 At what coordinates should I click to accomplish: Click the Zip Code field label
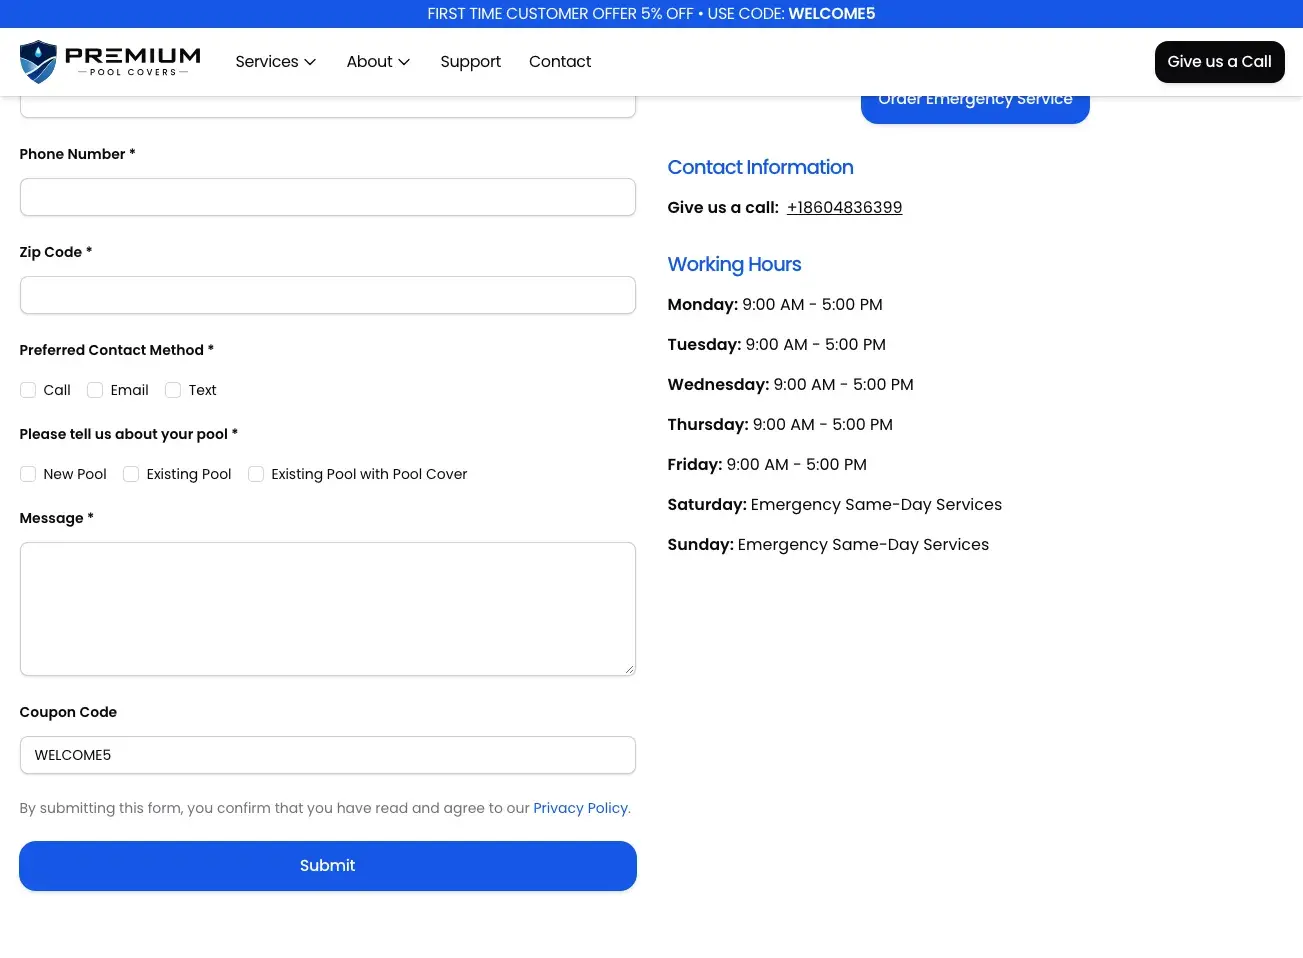pos(56,252)
